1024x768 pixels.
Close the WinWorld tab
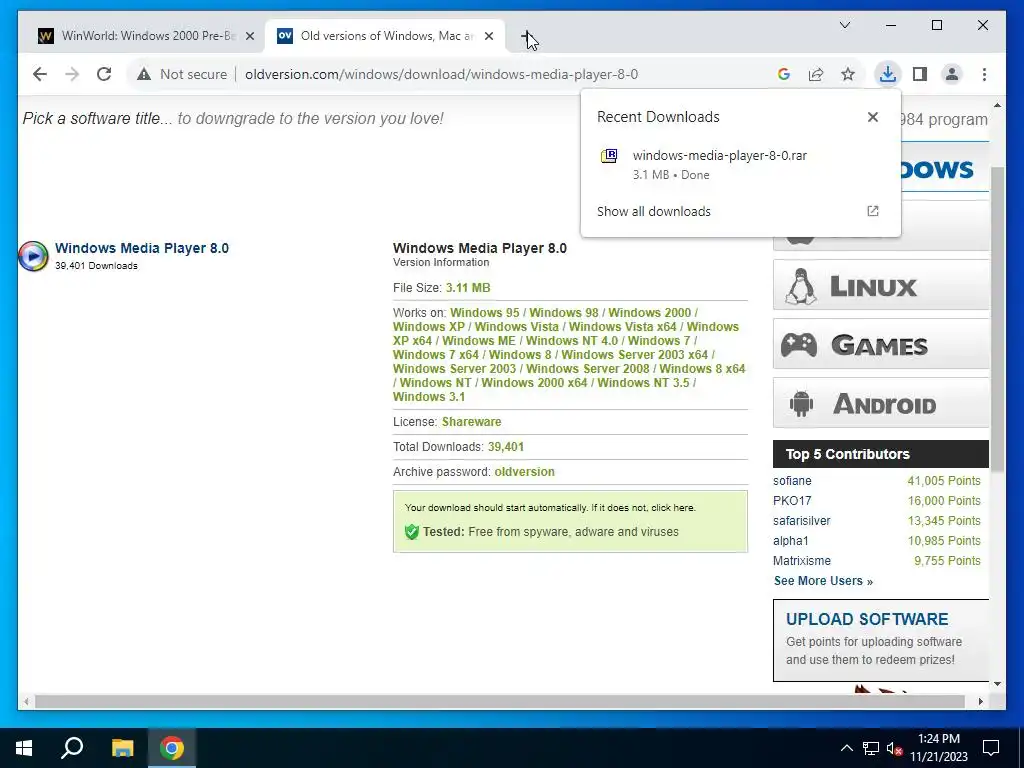click(249, 36)
